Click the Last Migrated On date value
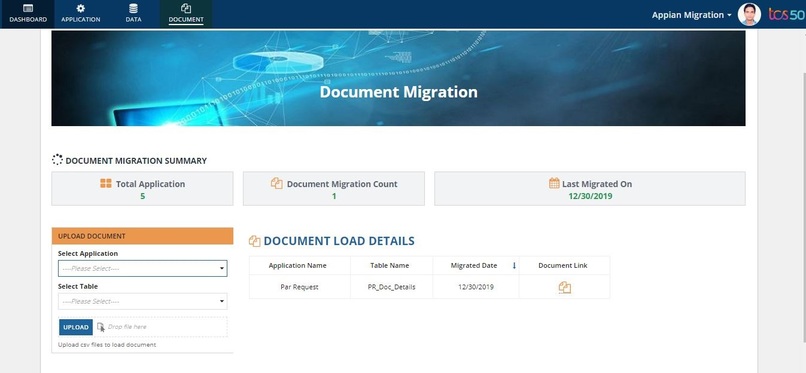Image resolution: width=806 pixels, height=373 pixels. click(590, 196)
